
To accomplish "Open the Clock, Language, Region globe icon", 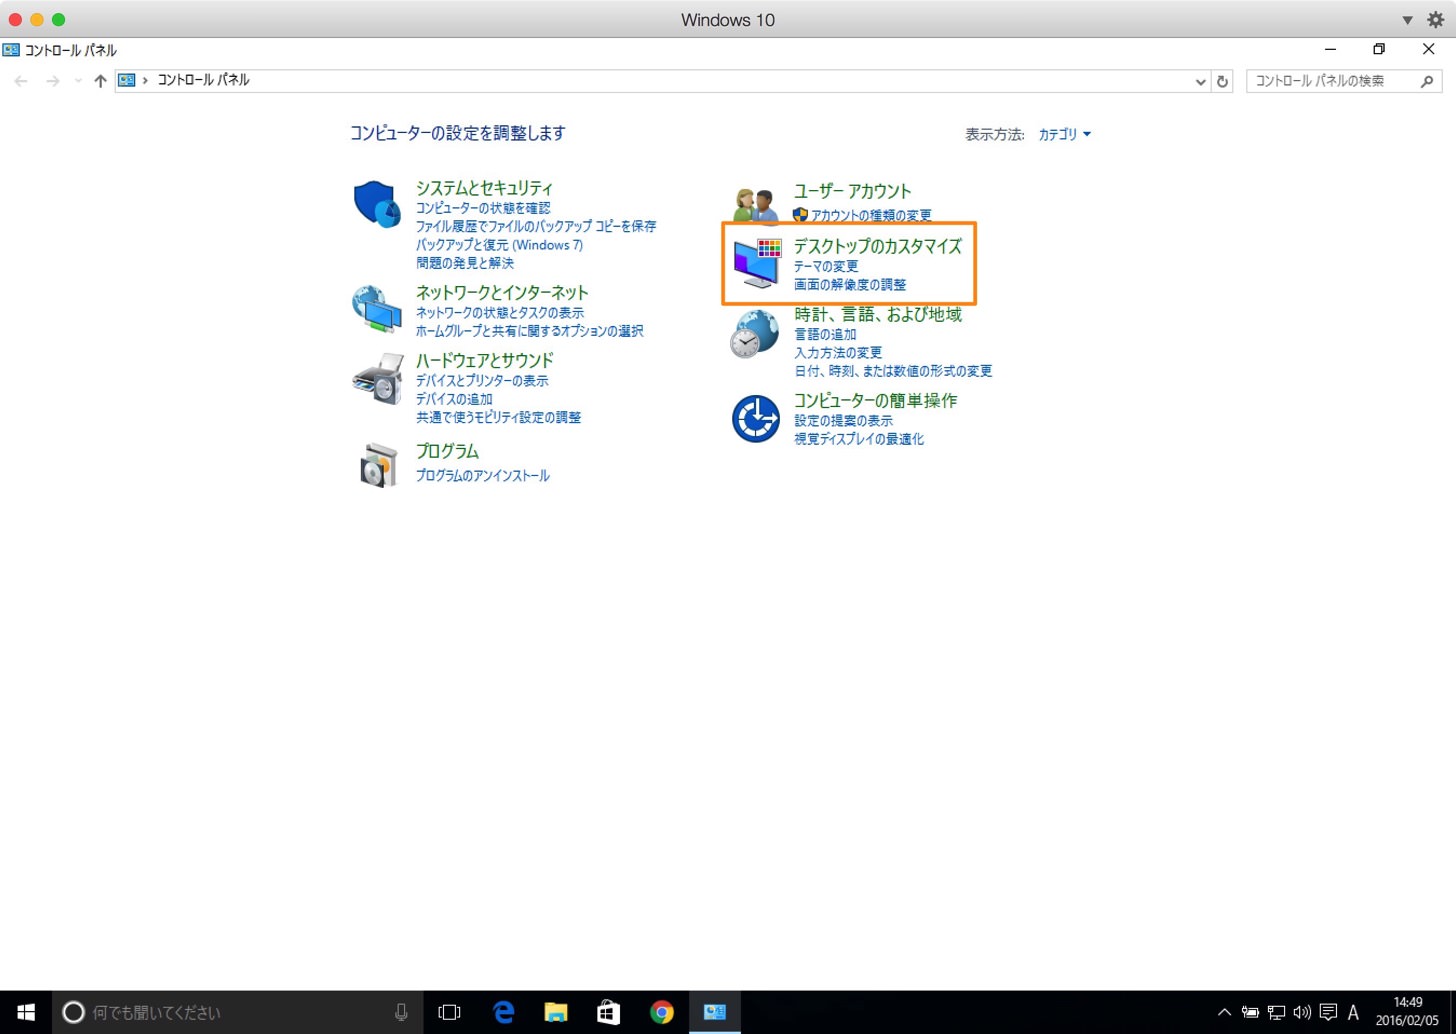I will [x=755, y=333].
